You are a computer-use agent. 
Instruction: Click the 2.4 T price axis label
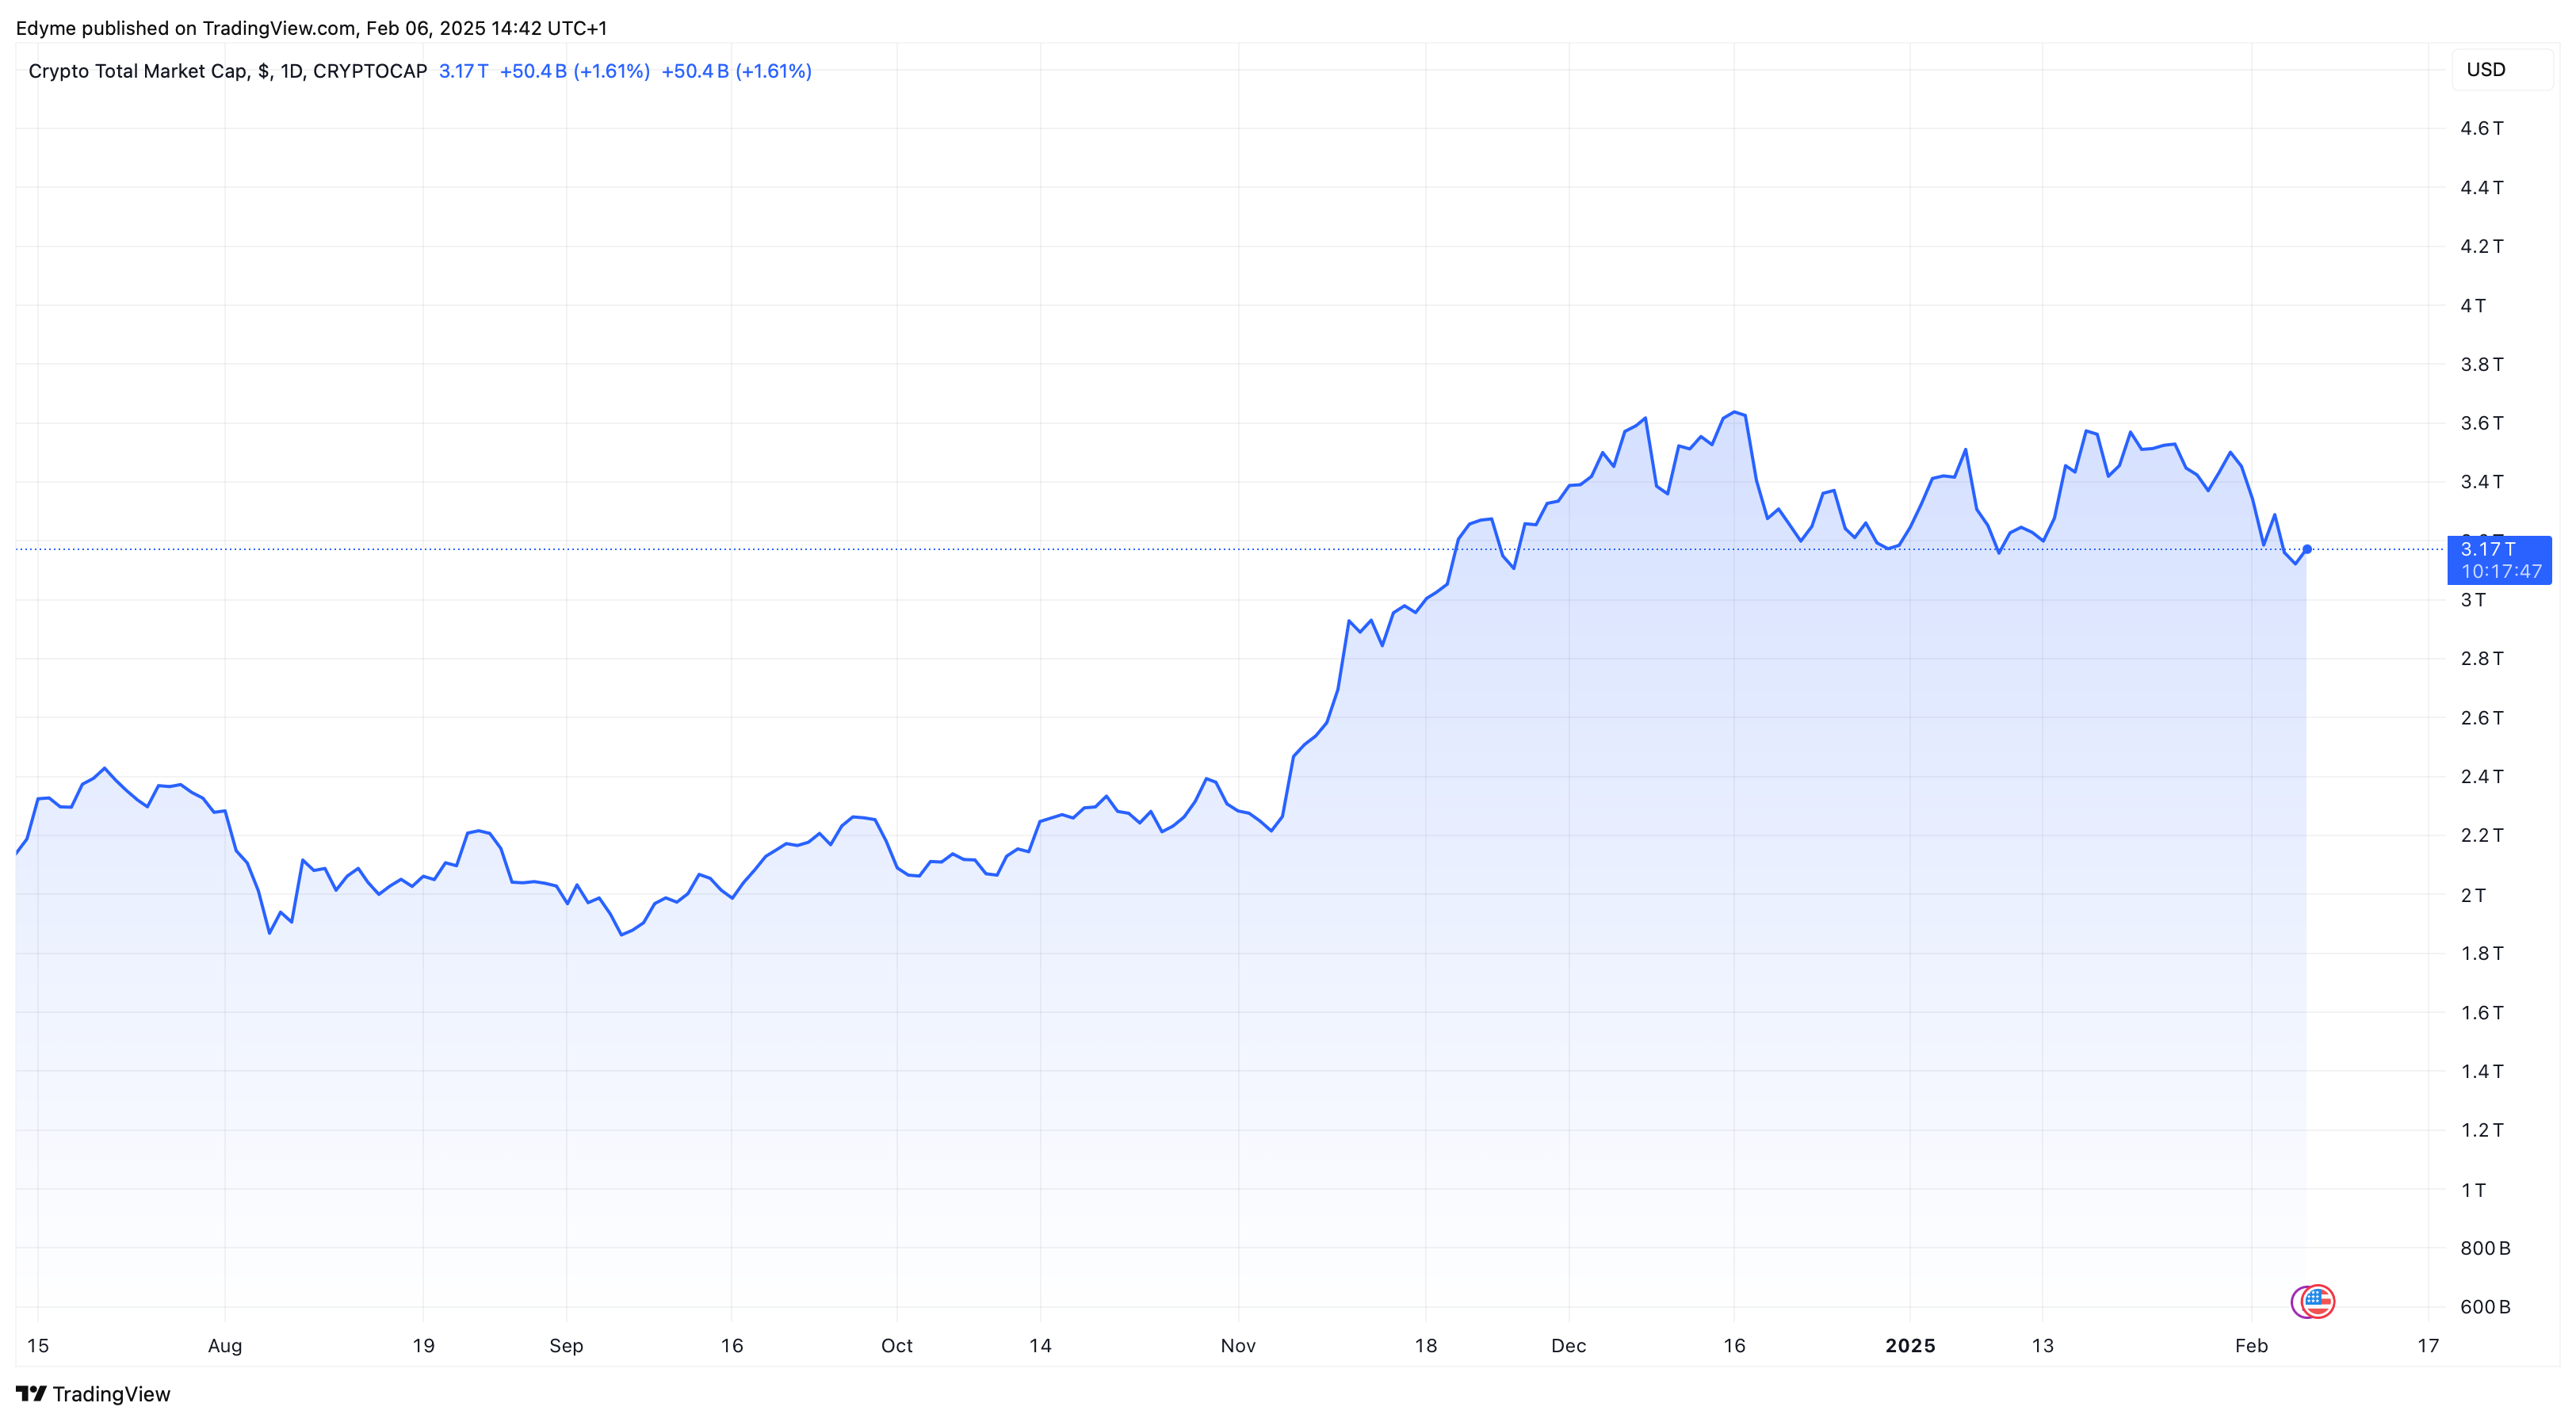pyautogui.click(x=2482, y=776)
